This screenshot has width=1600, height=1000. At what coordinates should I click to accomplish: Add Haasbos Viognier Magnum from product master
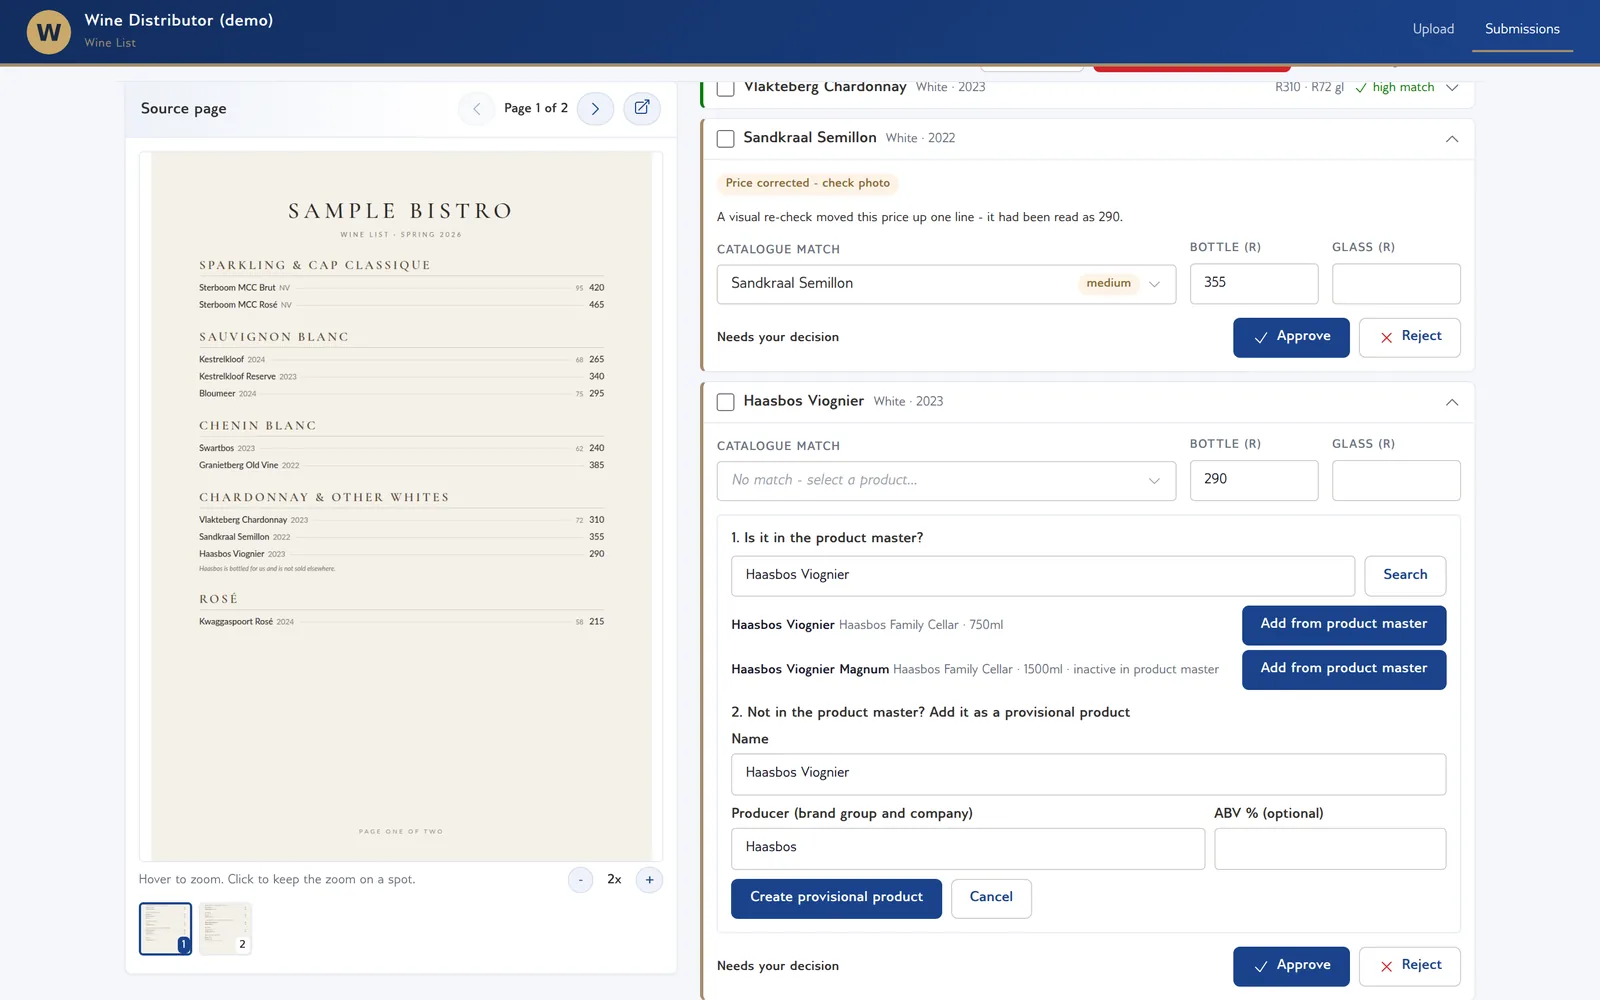[1344, 669]
